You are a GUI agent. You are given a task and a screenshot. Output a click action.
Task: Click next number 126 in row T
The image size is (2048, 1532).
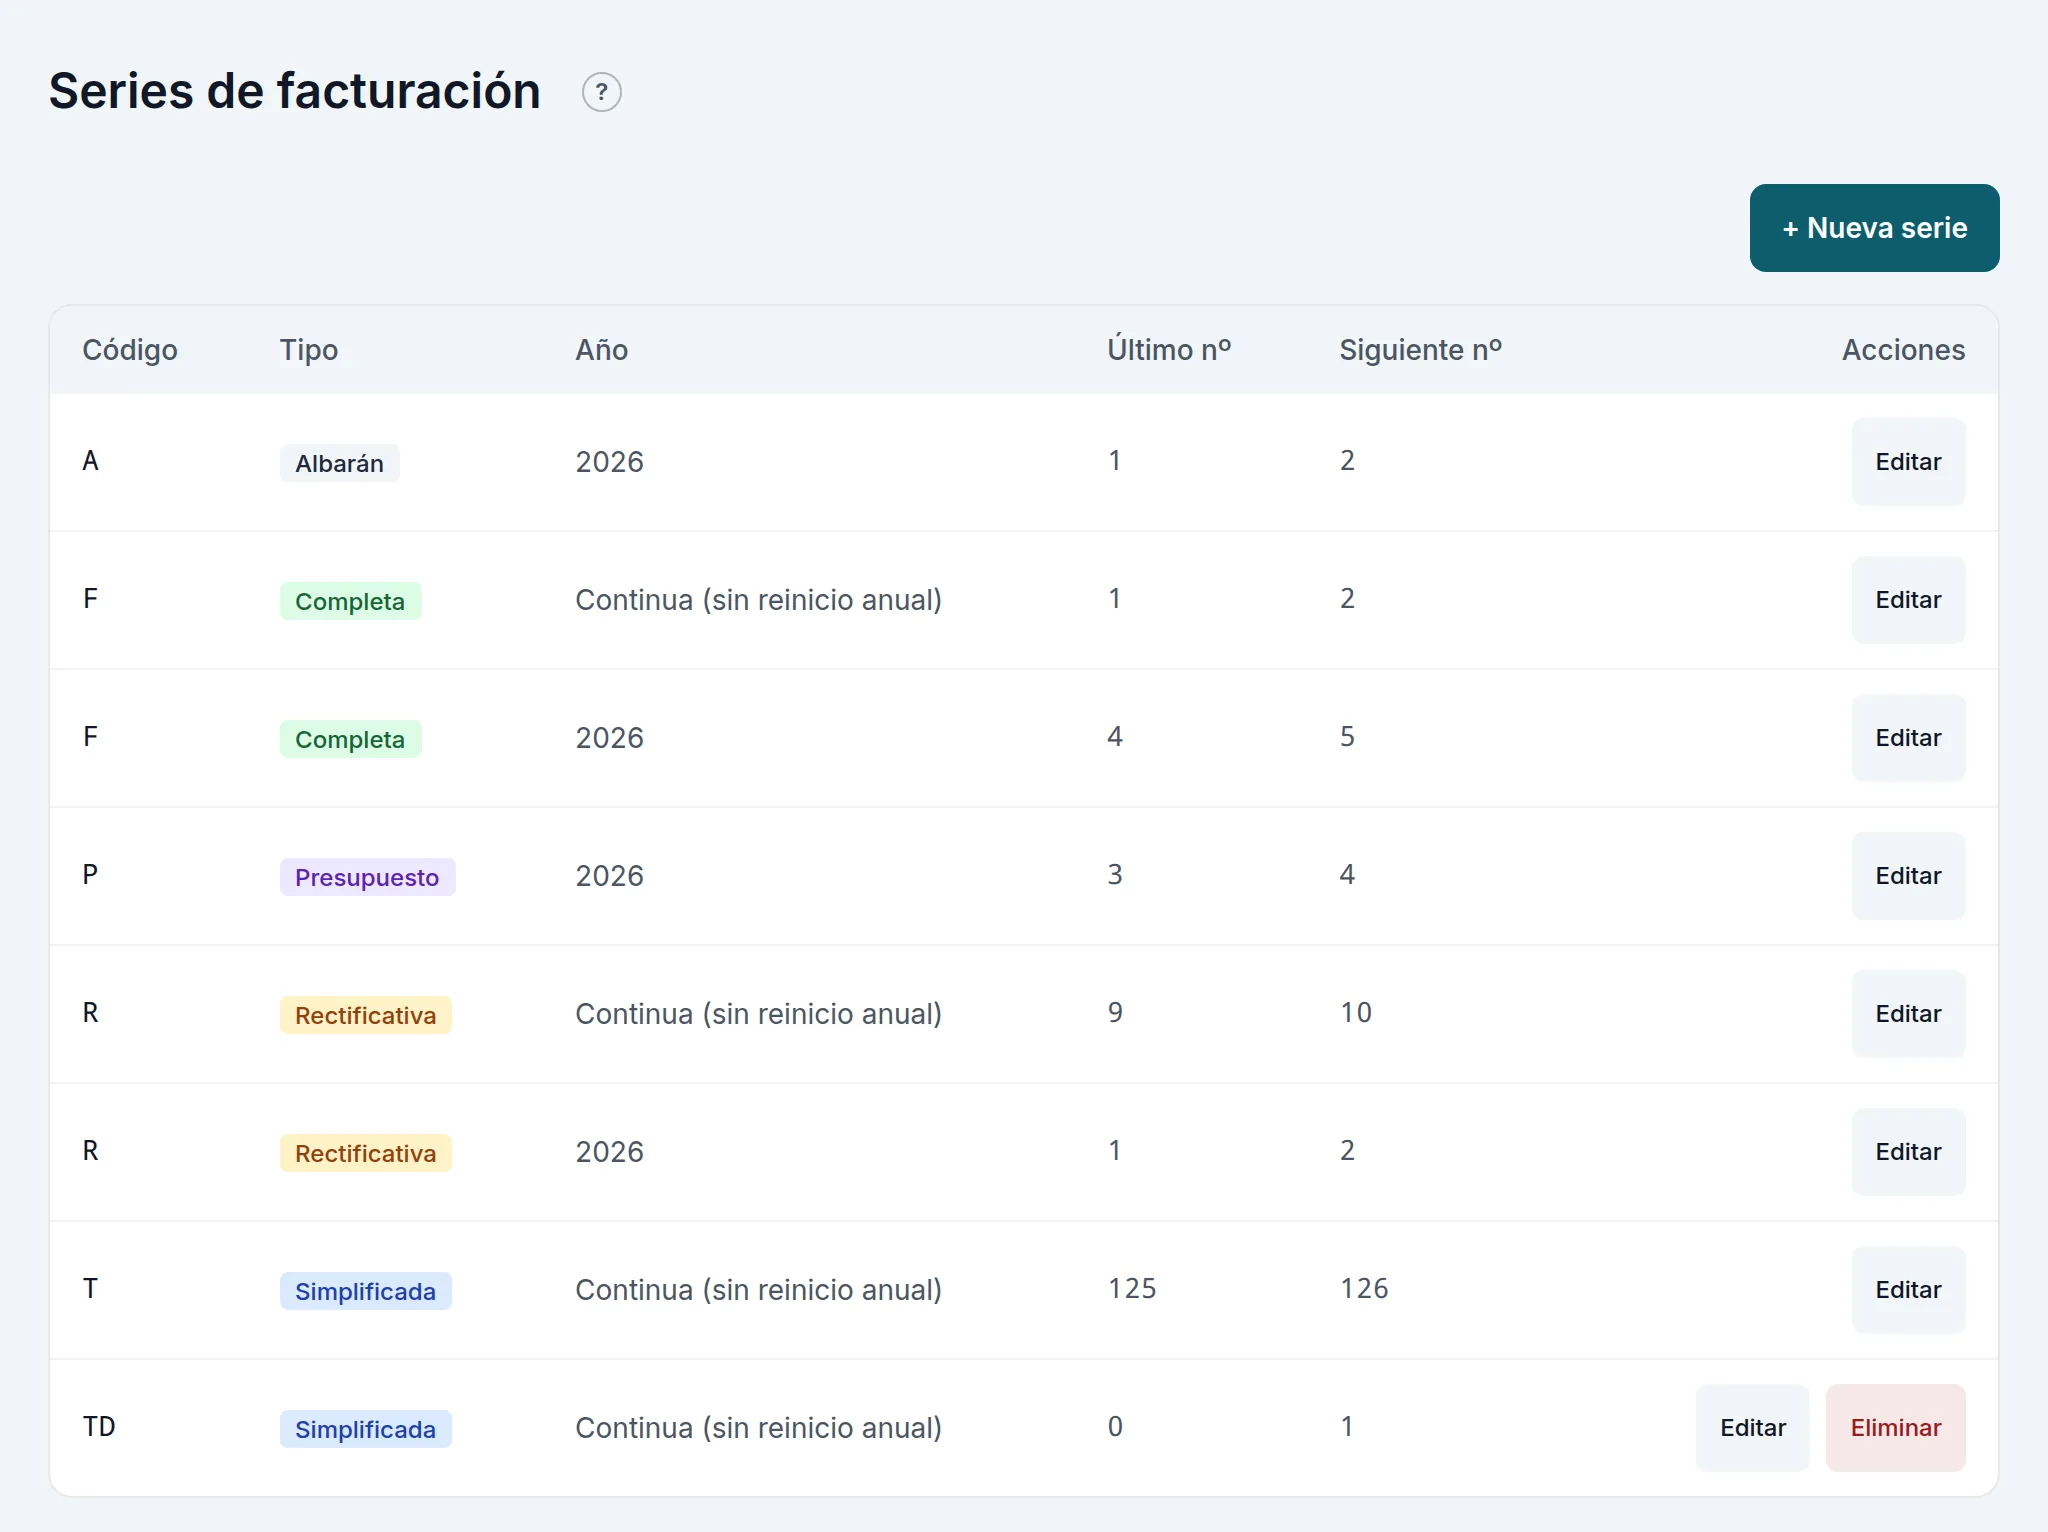click(1364, 1288)
